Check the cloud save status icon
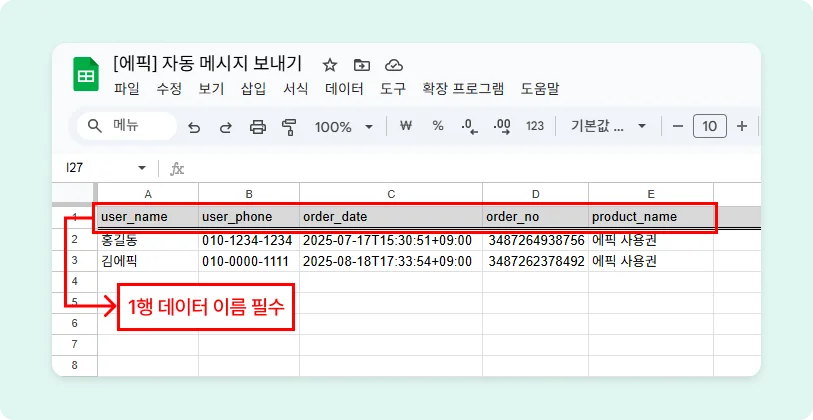813x420 pixels. [x=394, y=65]
